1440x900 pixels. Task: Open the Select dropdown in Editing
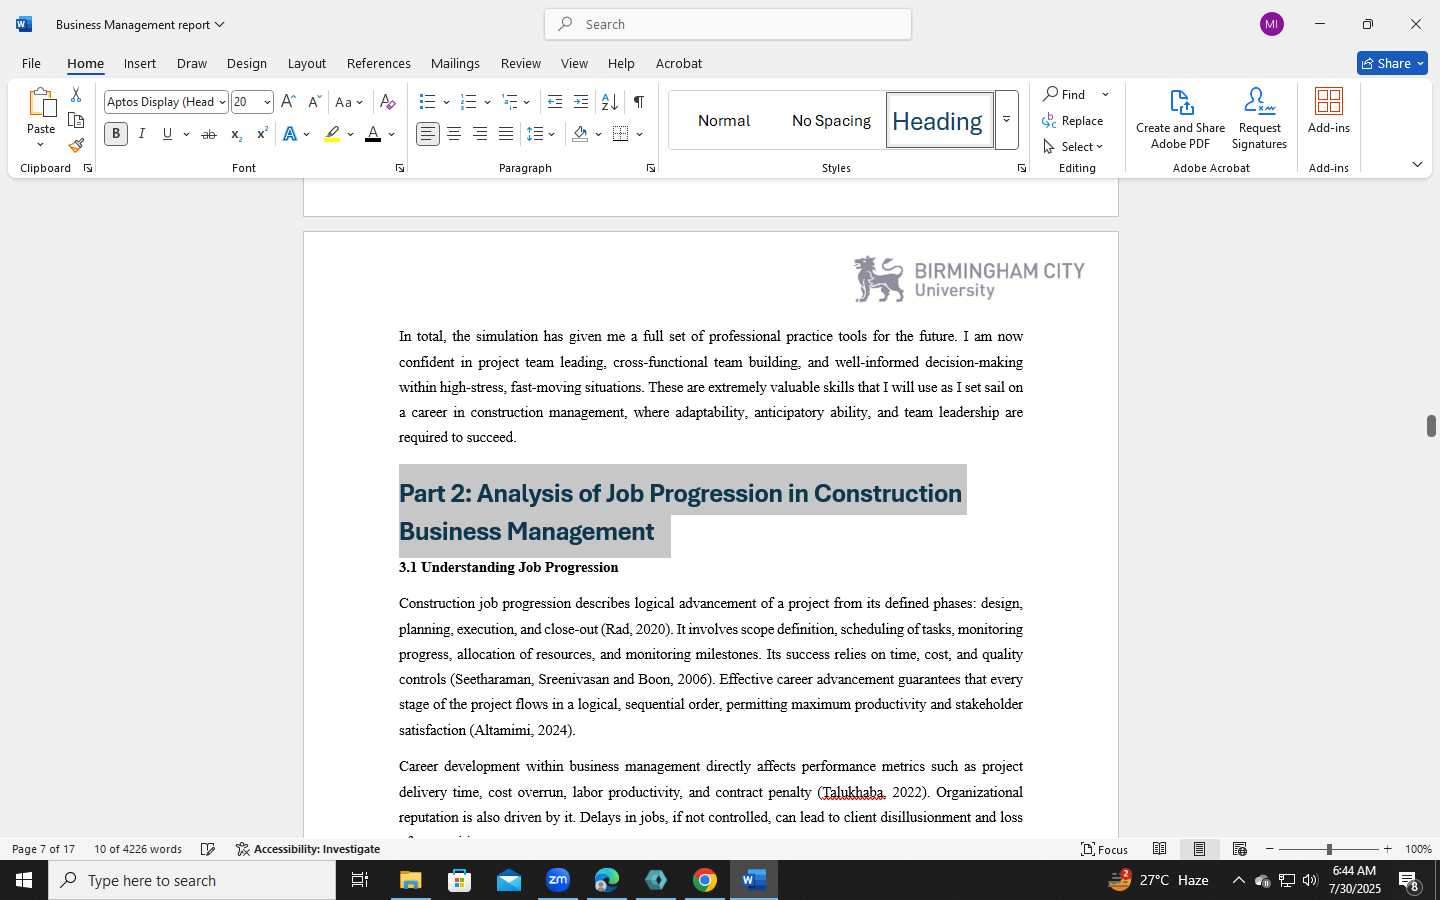click(x=1073, y=146)
